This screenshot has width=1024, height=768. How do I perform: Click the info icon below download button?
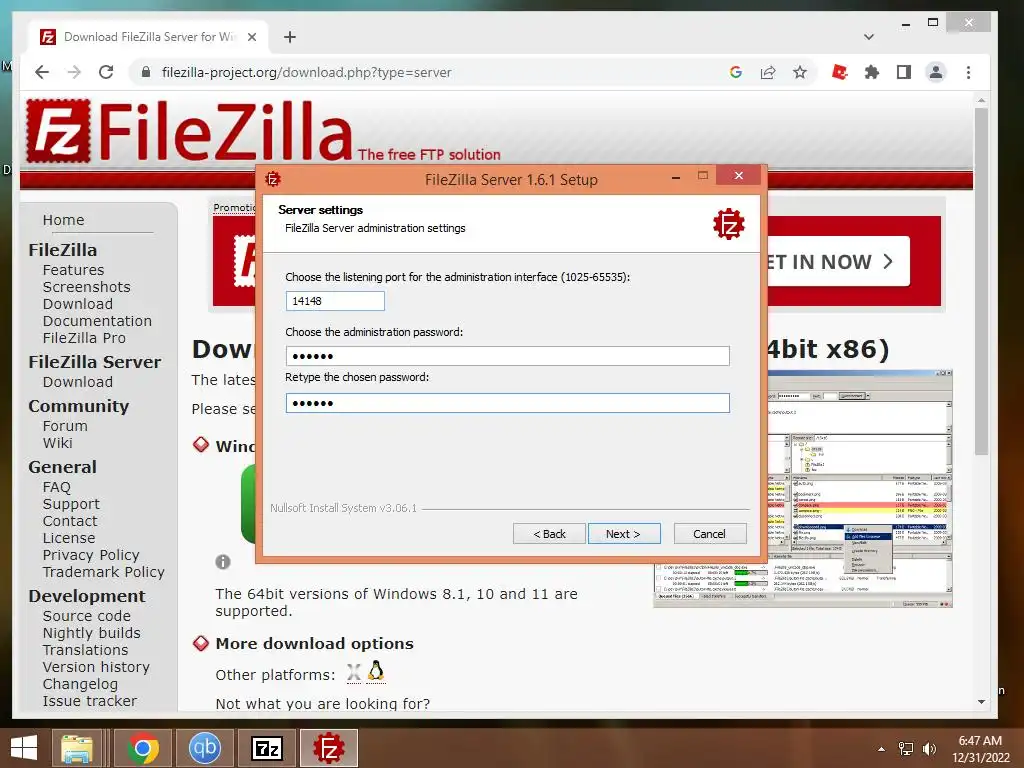click(223, 562)
